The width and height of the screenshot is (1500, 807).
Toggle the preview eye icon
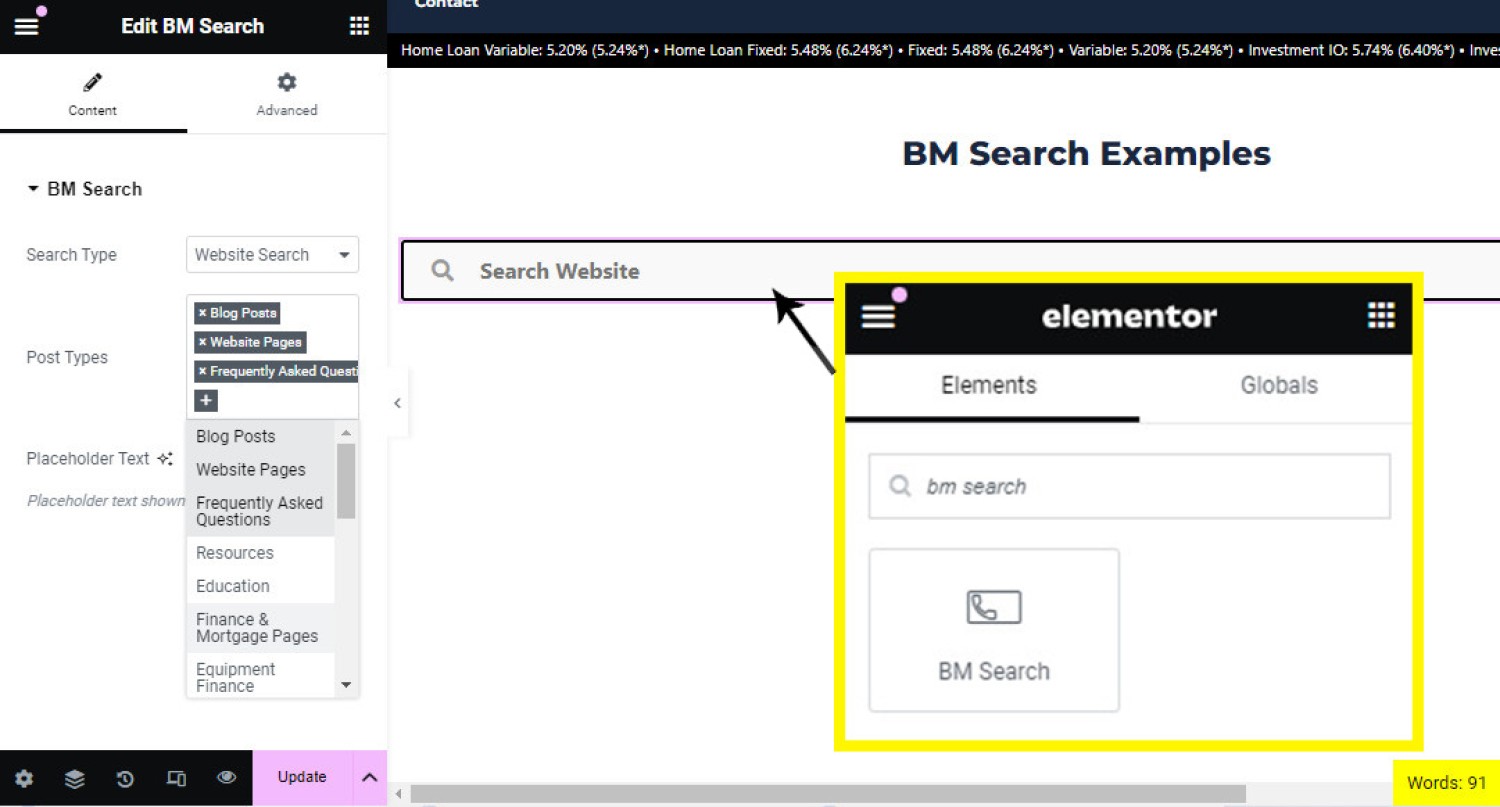227,778
